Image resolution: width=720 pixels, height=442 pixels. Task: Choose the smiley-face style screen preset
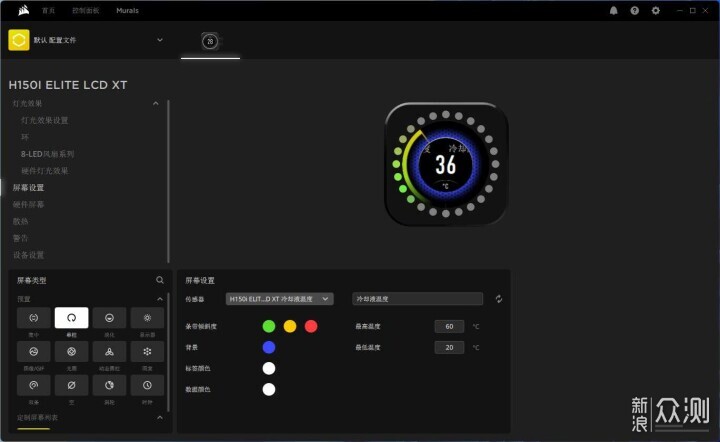point(109,318)
